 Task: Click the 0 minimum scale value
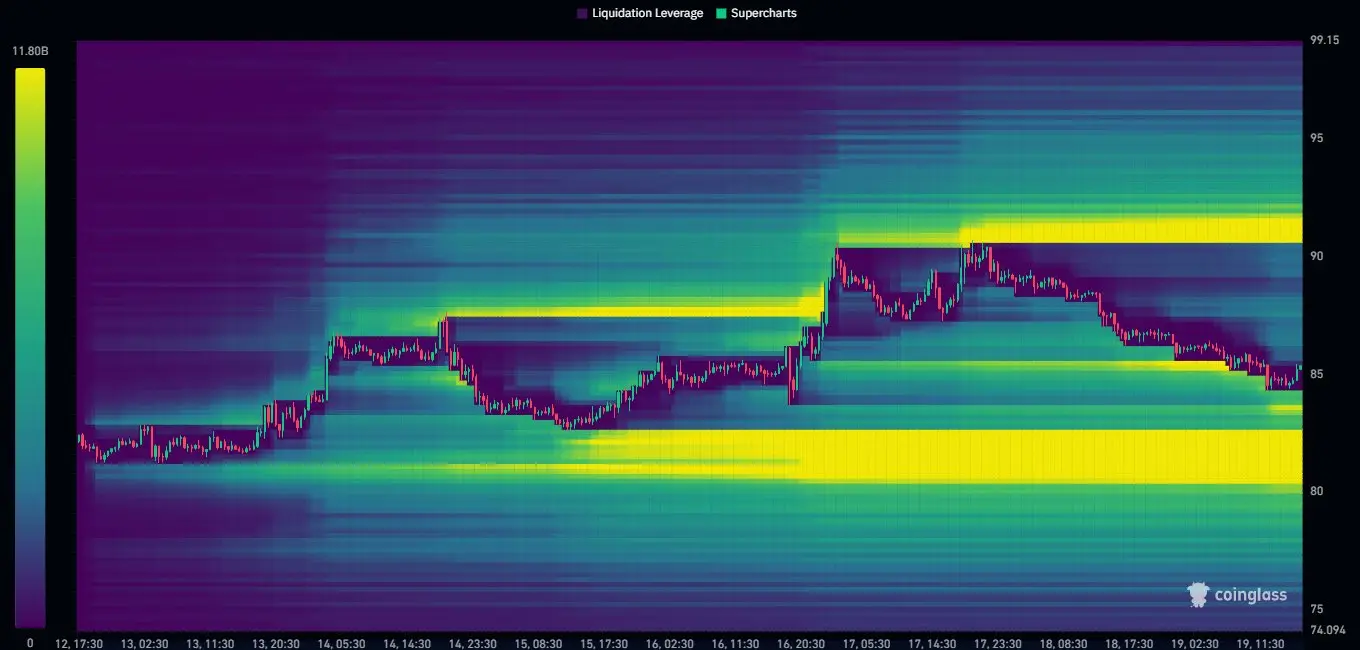[30, 643]
